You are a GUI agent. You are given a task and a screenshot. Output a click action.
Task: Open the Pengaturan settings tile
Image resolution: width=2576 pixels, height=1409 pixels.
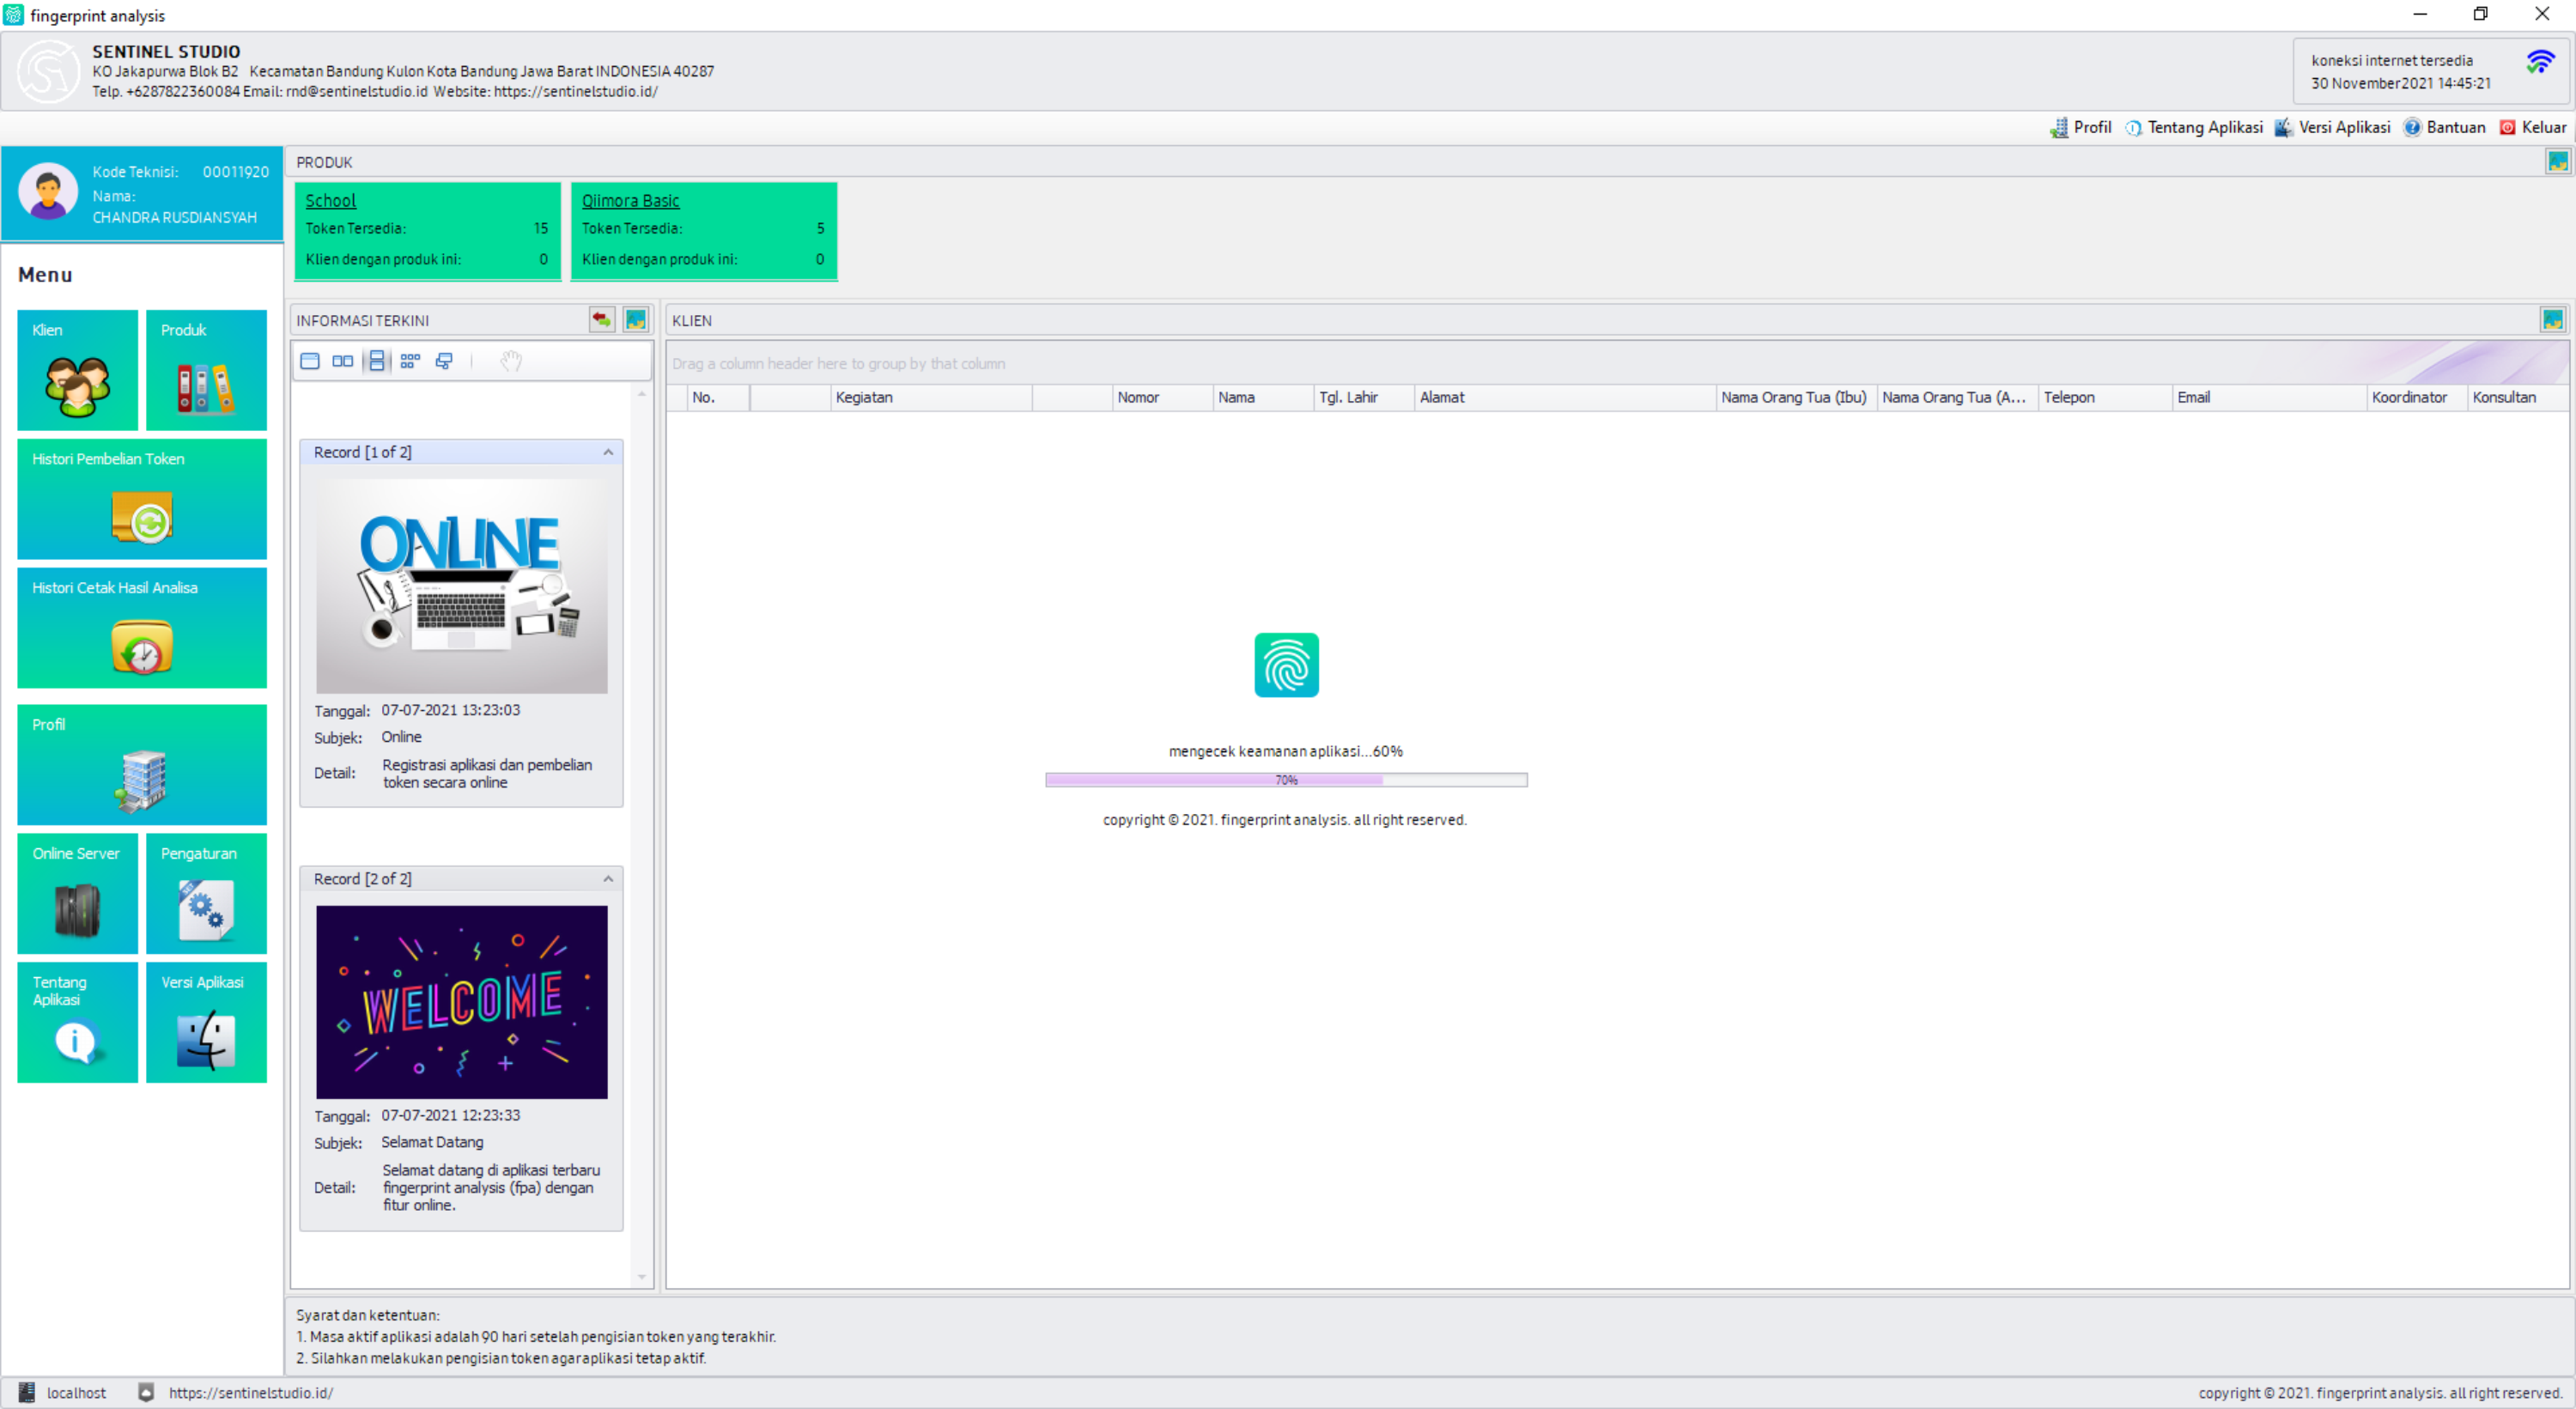[x=206, y=893]
